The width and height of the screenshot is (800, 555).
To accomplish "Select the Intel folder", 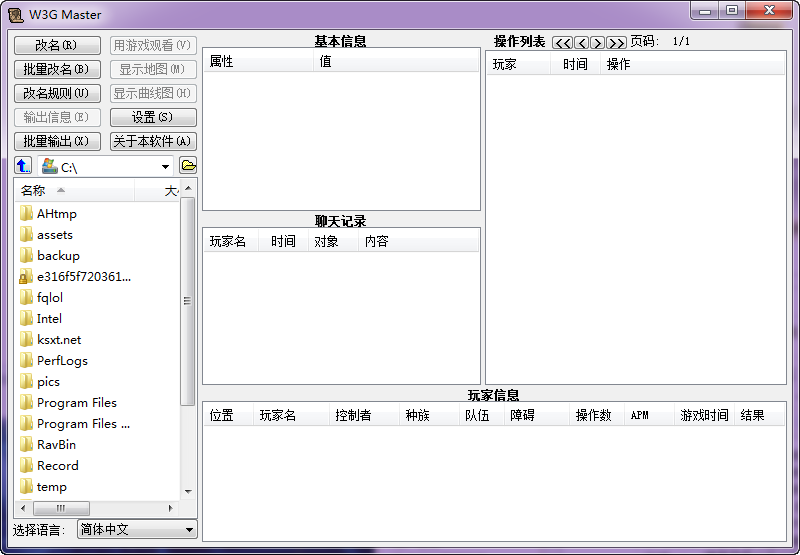I will click(49, 319).
